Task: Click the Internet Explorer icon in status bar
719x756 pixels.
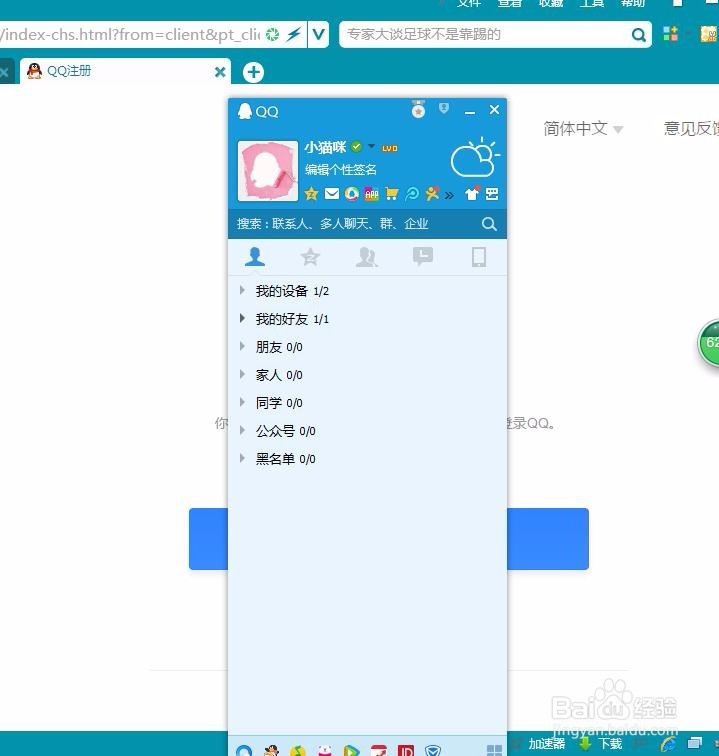Action: 669,744
